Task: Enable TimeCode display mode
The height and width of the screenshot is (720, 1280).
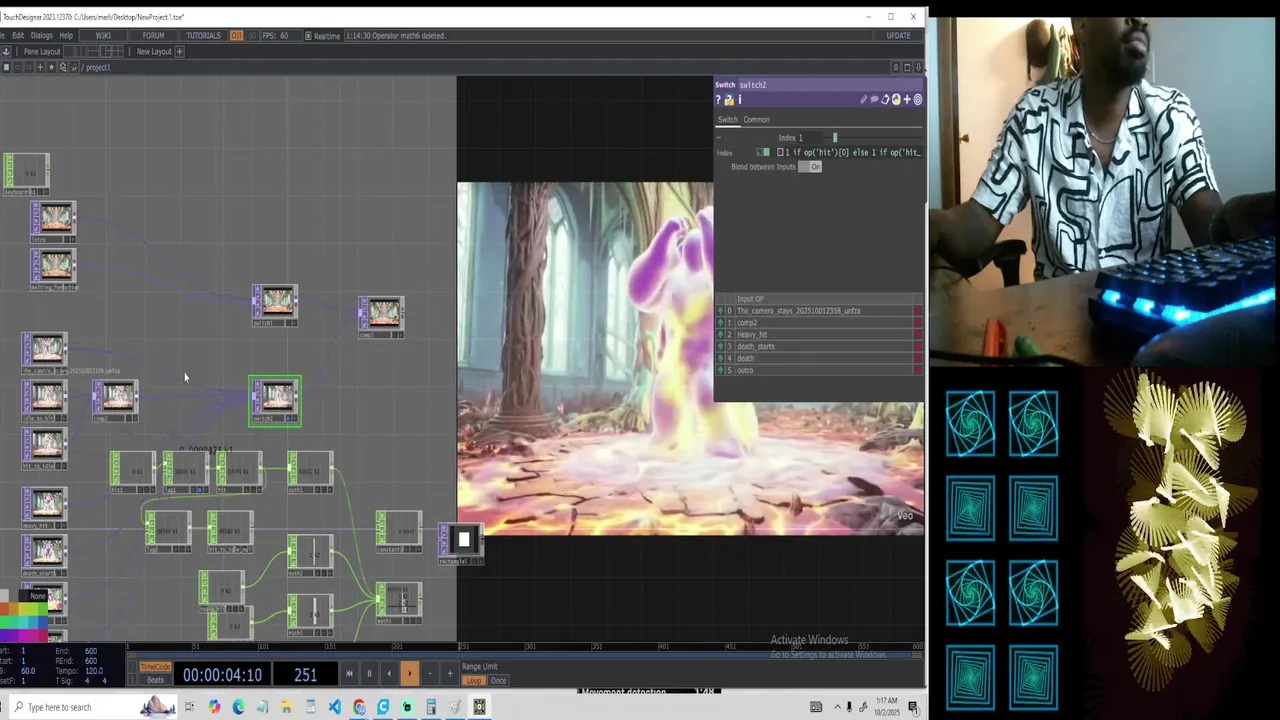Action: pos(155,667)
